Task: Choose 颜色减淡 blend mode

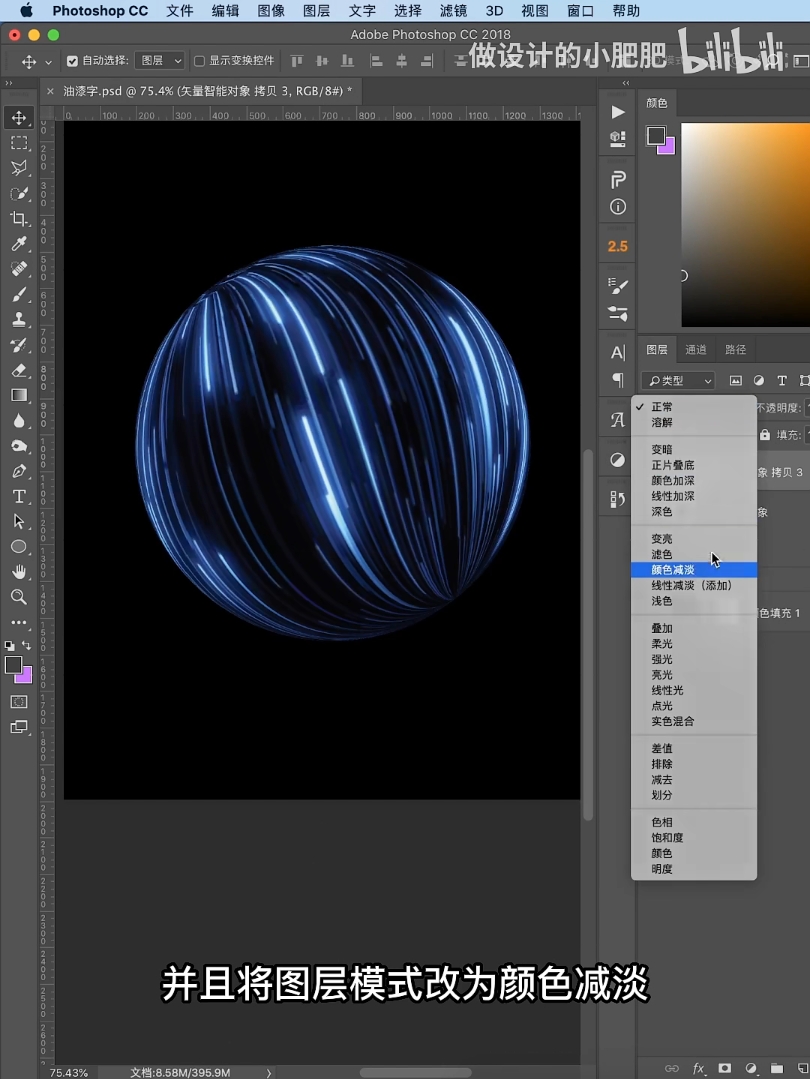Action: pos(694,570)
